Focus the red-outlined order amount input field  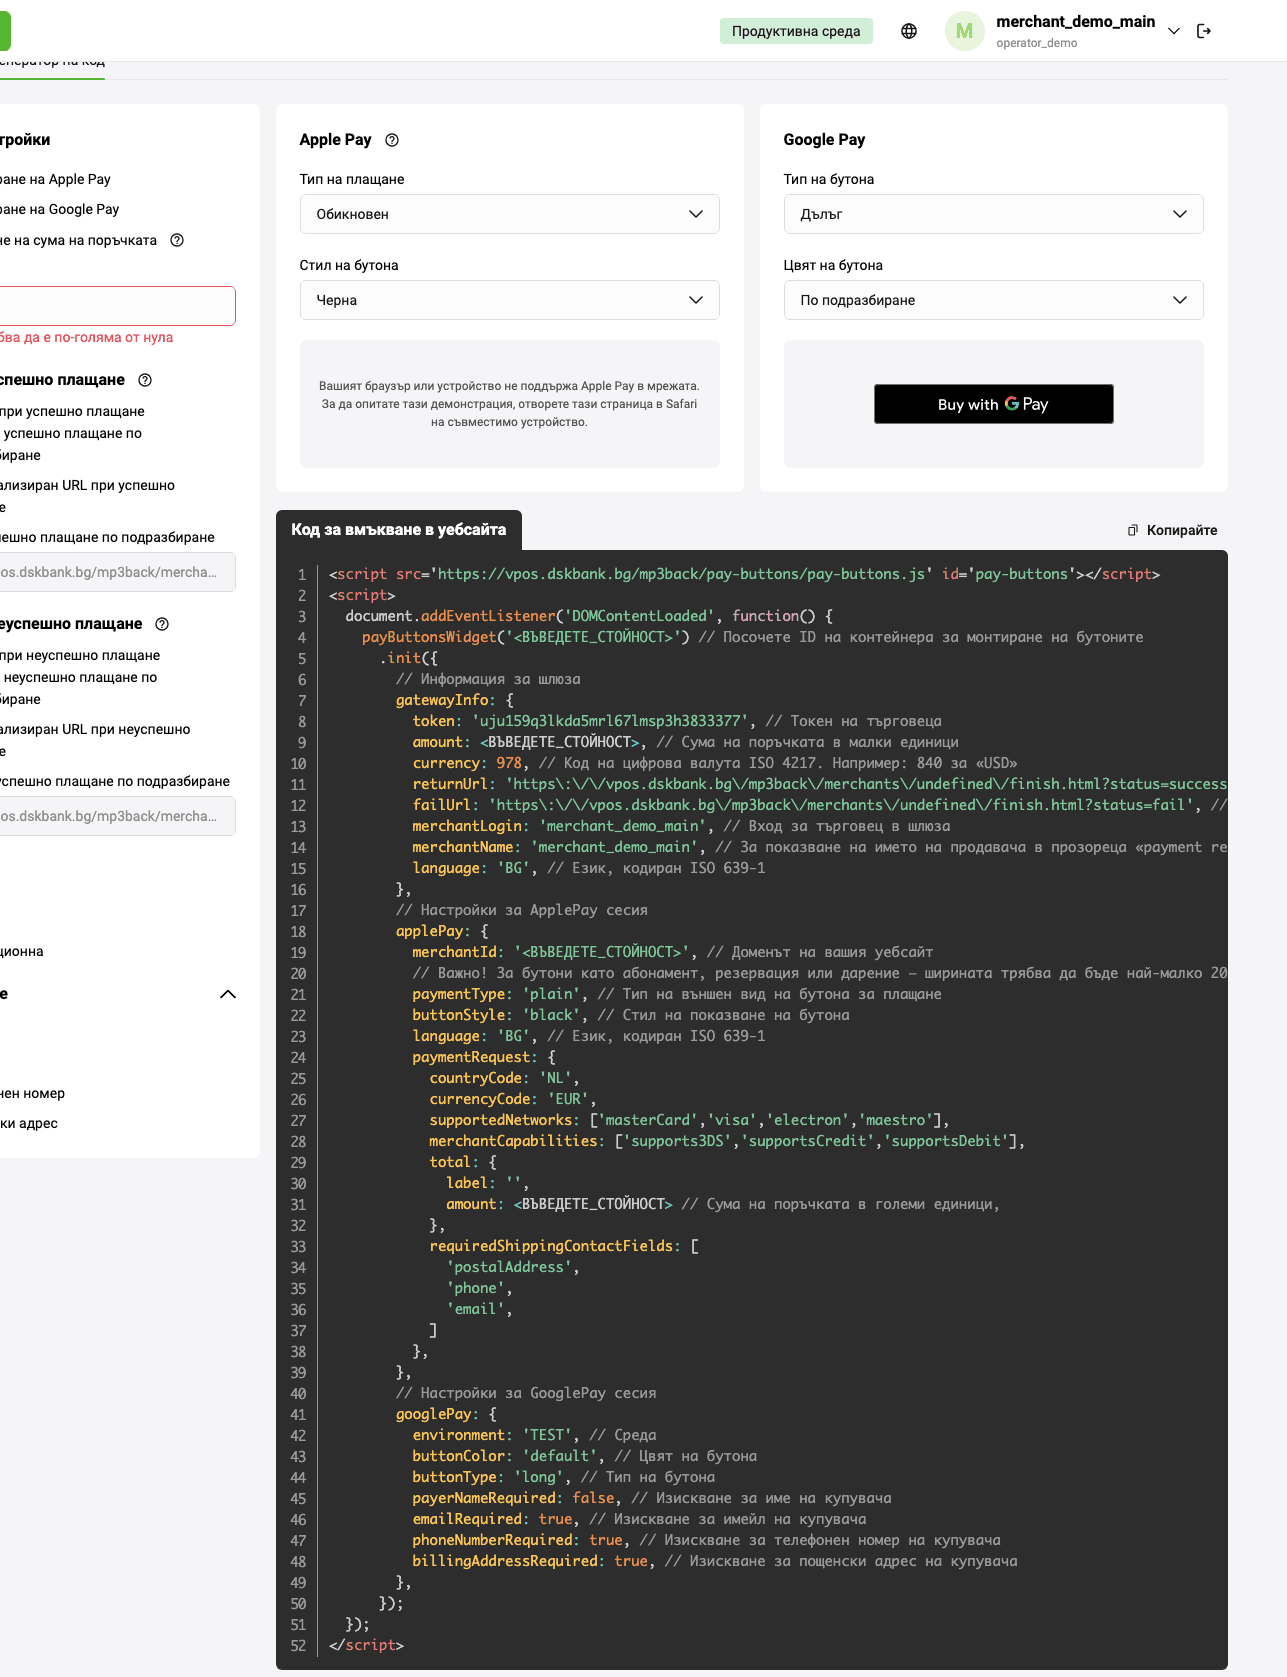pos(117,306)
